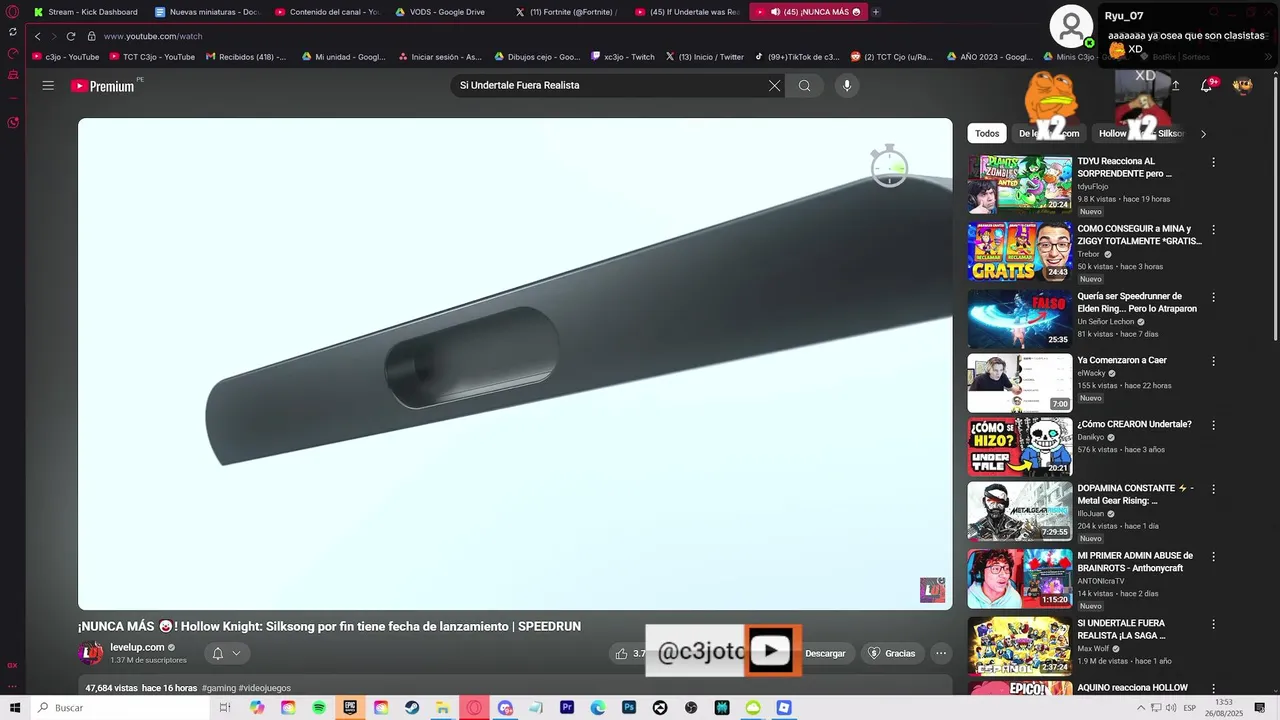
Task: Open options for SI UNDERTALE FUERA REALISTA video
Action: point(1214,624)
